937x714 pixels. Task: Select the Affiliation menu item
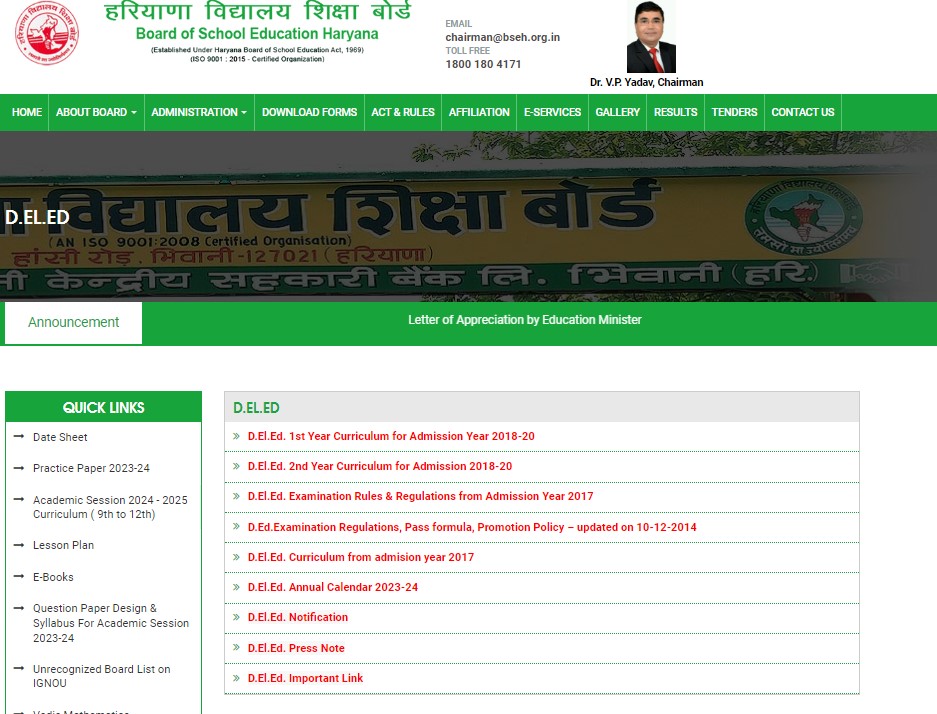[x=479, y=112]
